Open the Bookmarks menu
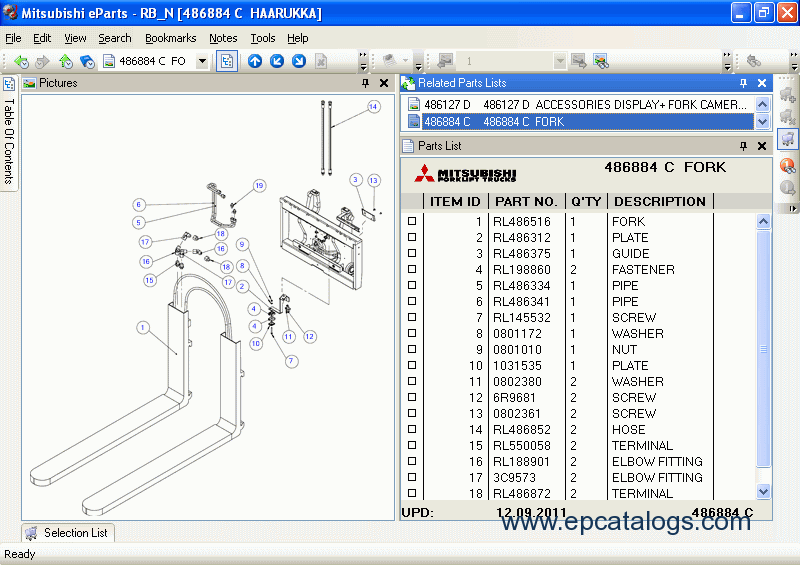This screenshot has height=565, width=800. pos(170,38)
